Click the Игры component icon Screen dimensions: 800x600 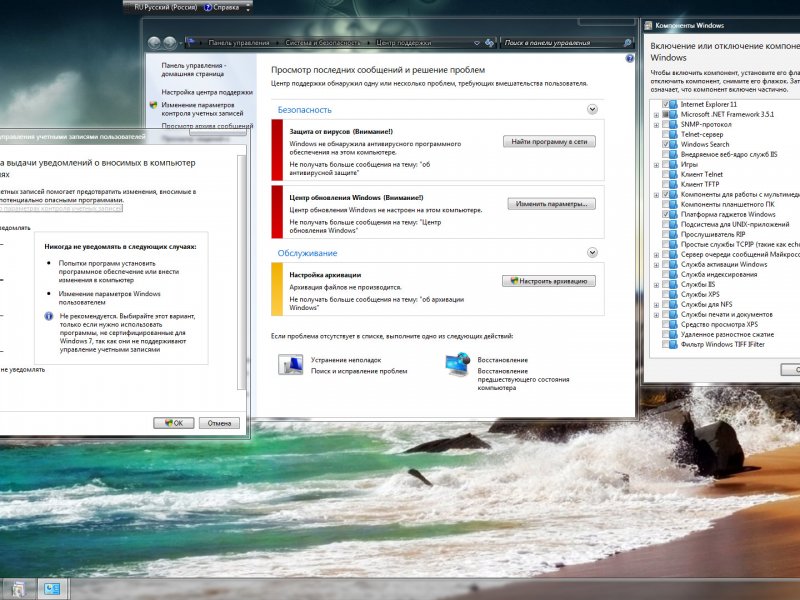point(673,164)
